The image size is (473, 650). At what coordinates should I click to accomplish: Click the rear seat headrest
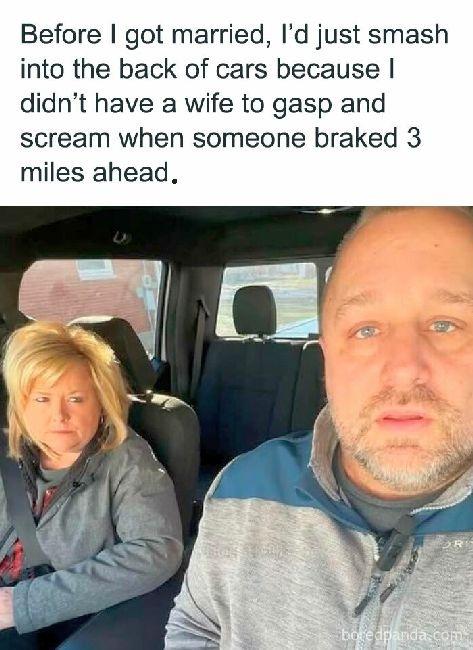(254, 310)
